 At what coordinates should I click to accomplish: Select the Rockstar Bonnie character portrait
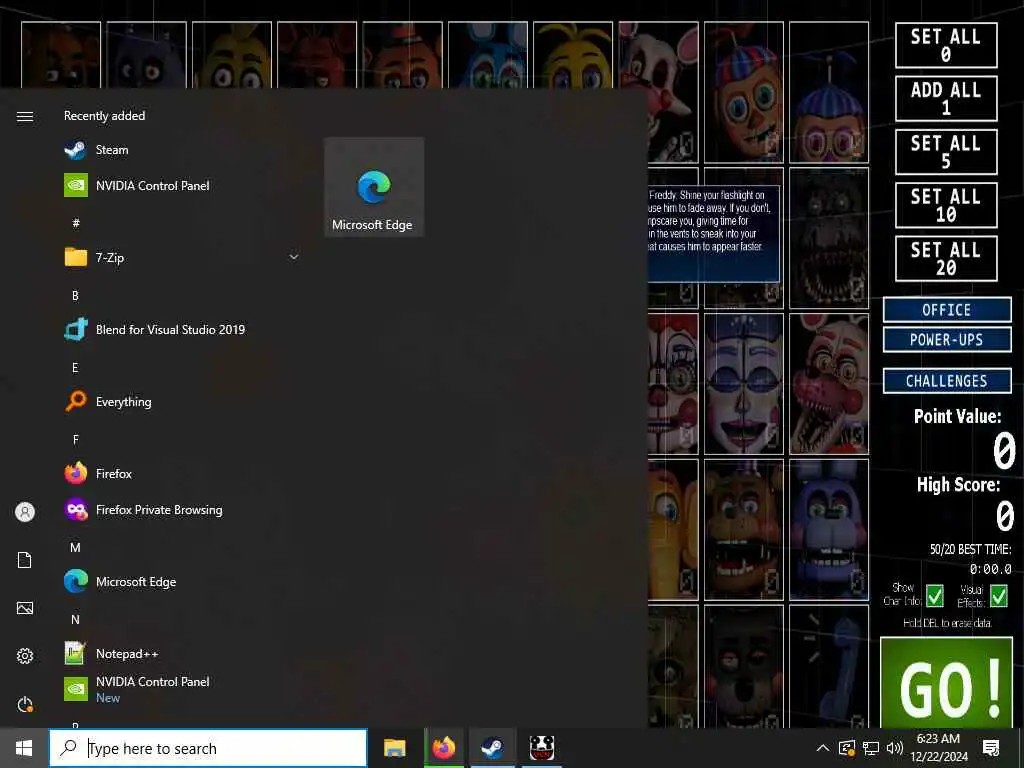[829, 530]
